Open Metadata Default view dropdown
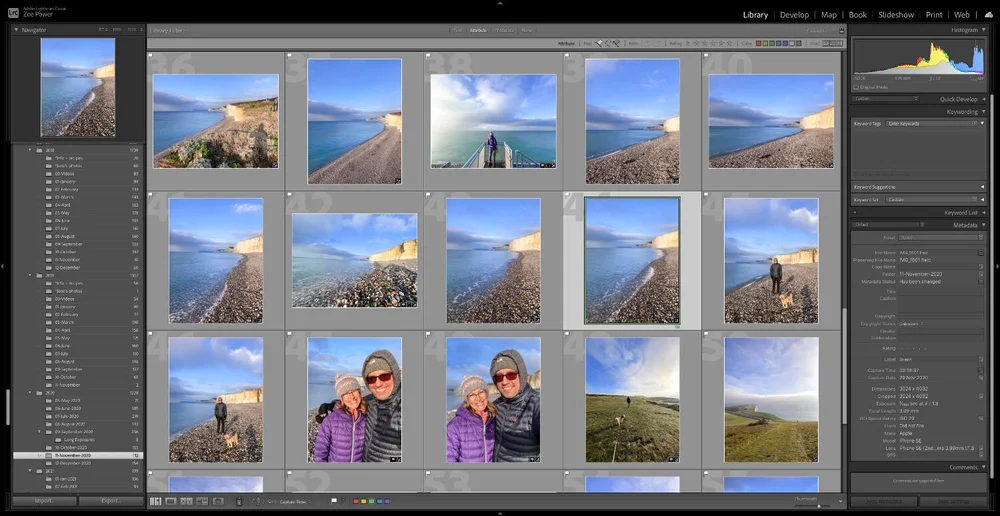This screenshot has height=516, width=1000. 888,225
